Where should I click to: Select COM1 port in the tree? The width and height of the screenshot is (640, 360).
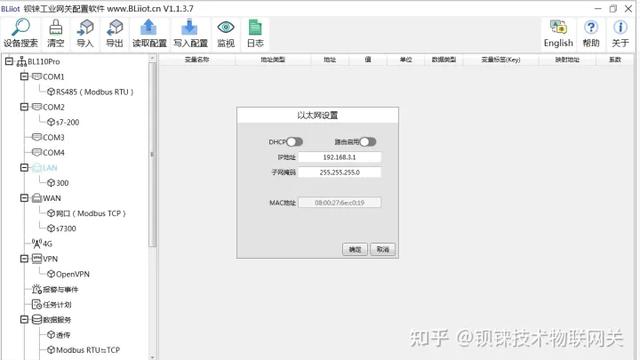pos(48,77)
